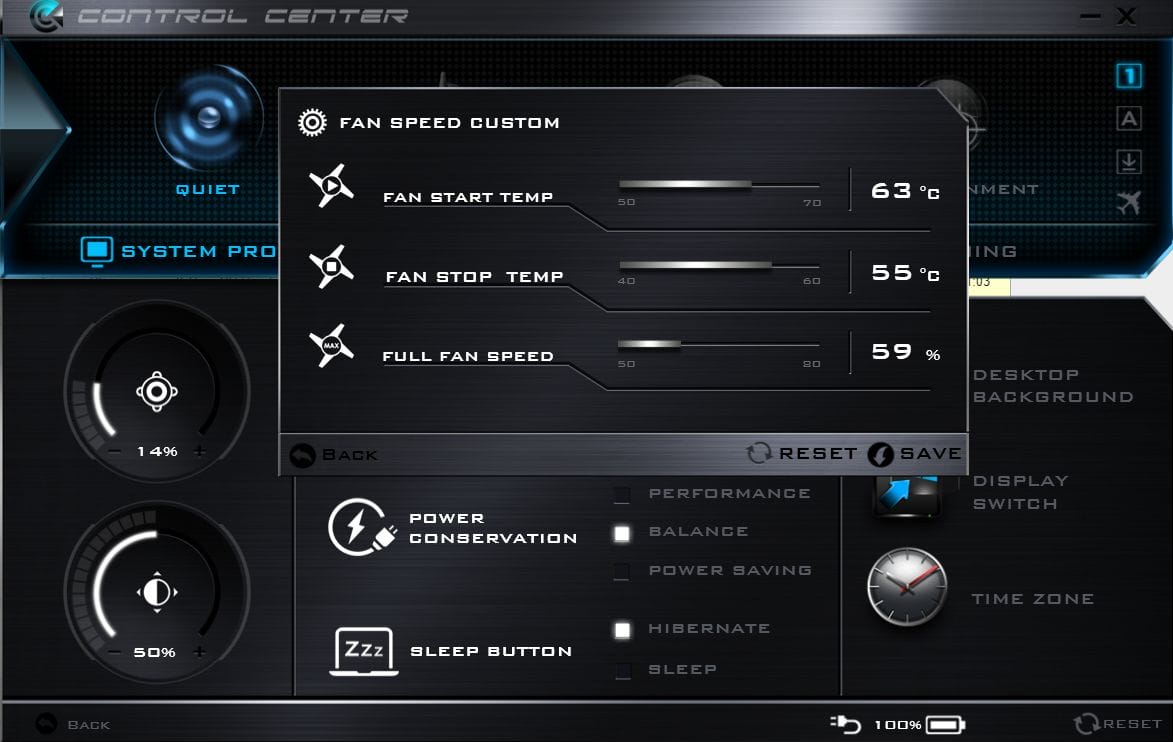Enable the Balance power mode
The height and width of the screenshot is (742, 1173).
pos(622,533)
